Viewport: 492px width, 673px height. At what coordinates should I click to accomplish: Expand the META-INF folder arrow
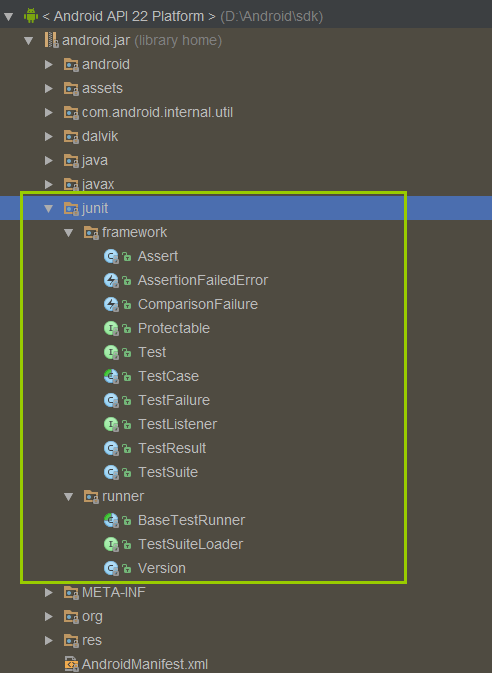49,592
